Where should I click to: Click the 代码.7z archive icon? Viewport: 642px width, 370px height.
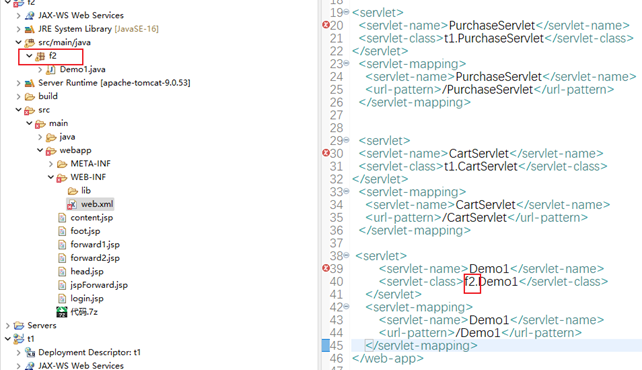pyautogui.click(x=61, y=312)
